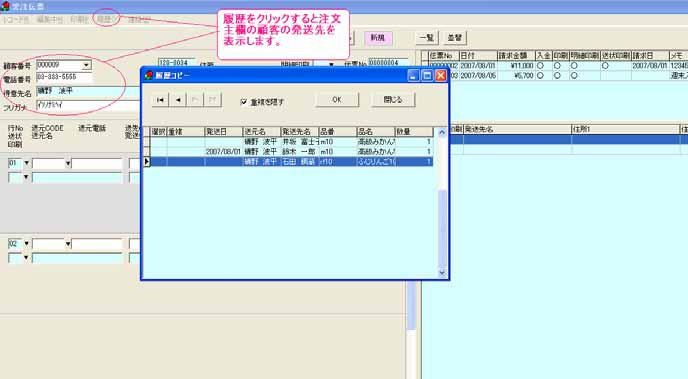Screen dimensions: 688x379
Task: Open the line 01 row number dropdown
Action: (x=26, y=163)
